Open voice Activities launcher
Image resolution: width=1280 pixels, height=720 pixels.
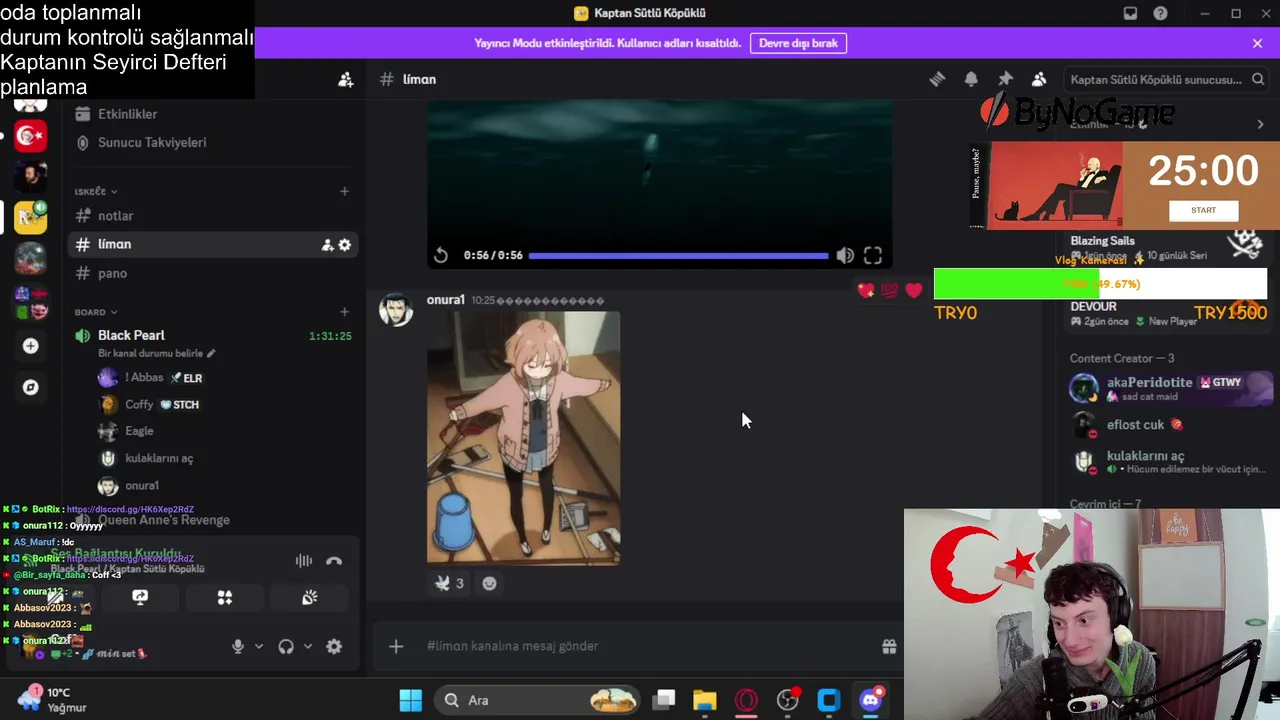click(x=225, y=597)
